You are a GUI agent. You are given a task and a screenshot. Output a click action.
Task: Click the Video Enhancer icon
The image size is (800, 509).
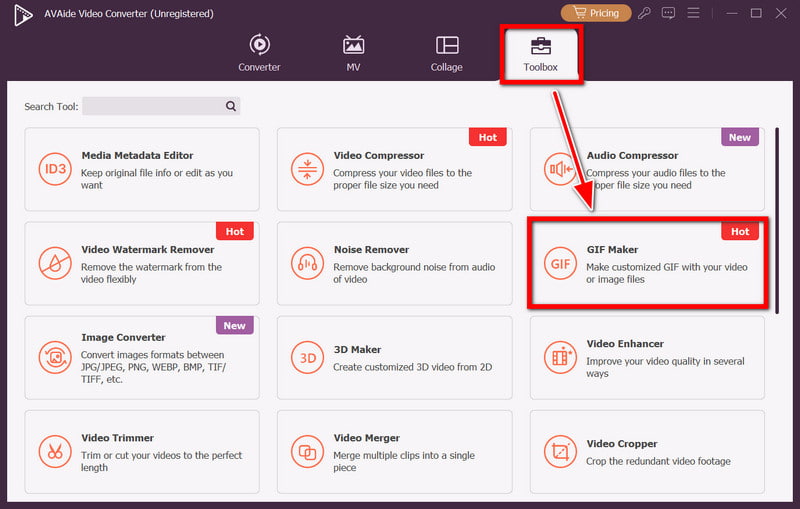(560, 358)
